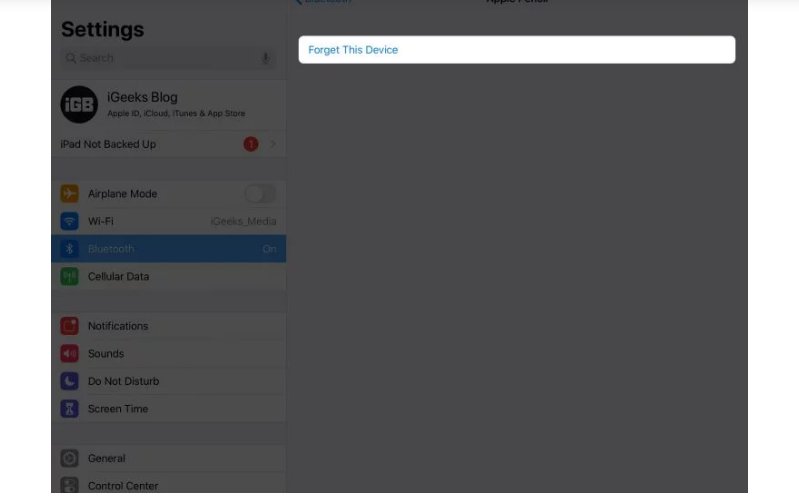Viewport: 799px width, 500px height.
Task: Click the Screen Time hourglass icon
Action: (x=70, y=408)
